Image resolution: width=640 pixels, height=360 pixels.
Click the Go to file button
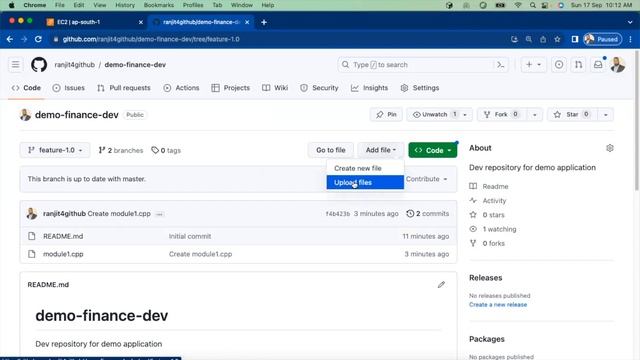point(331,150)
